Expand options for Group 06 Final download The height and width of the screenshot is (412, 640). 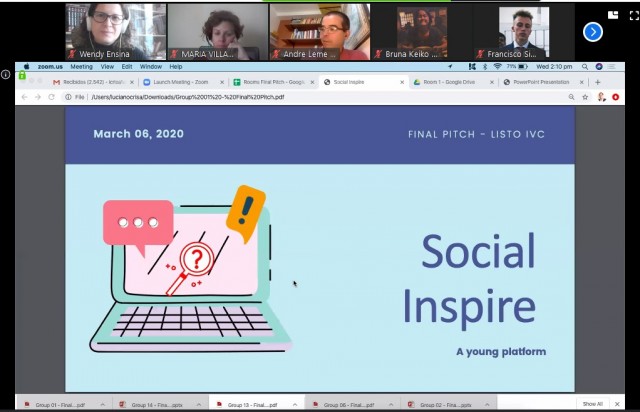point(393,404)
